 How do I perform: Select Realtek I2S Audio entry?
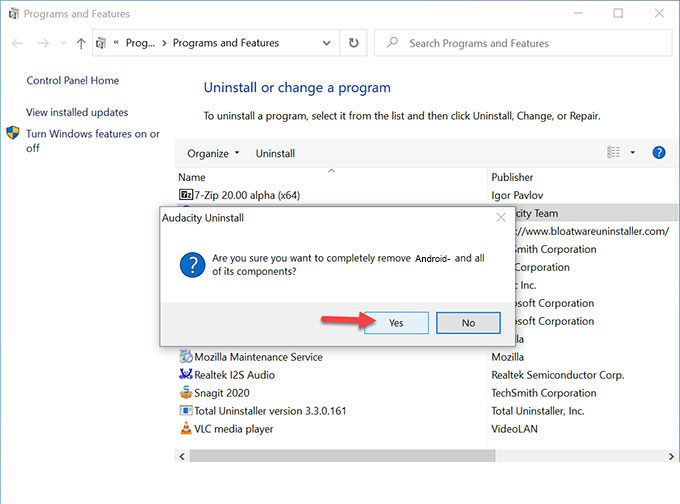[235, 375]
